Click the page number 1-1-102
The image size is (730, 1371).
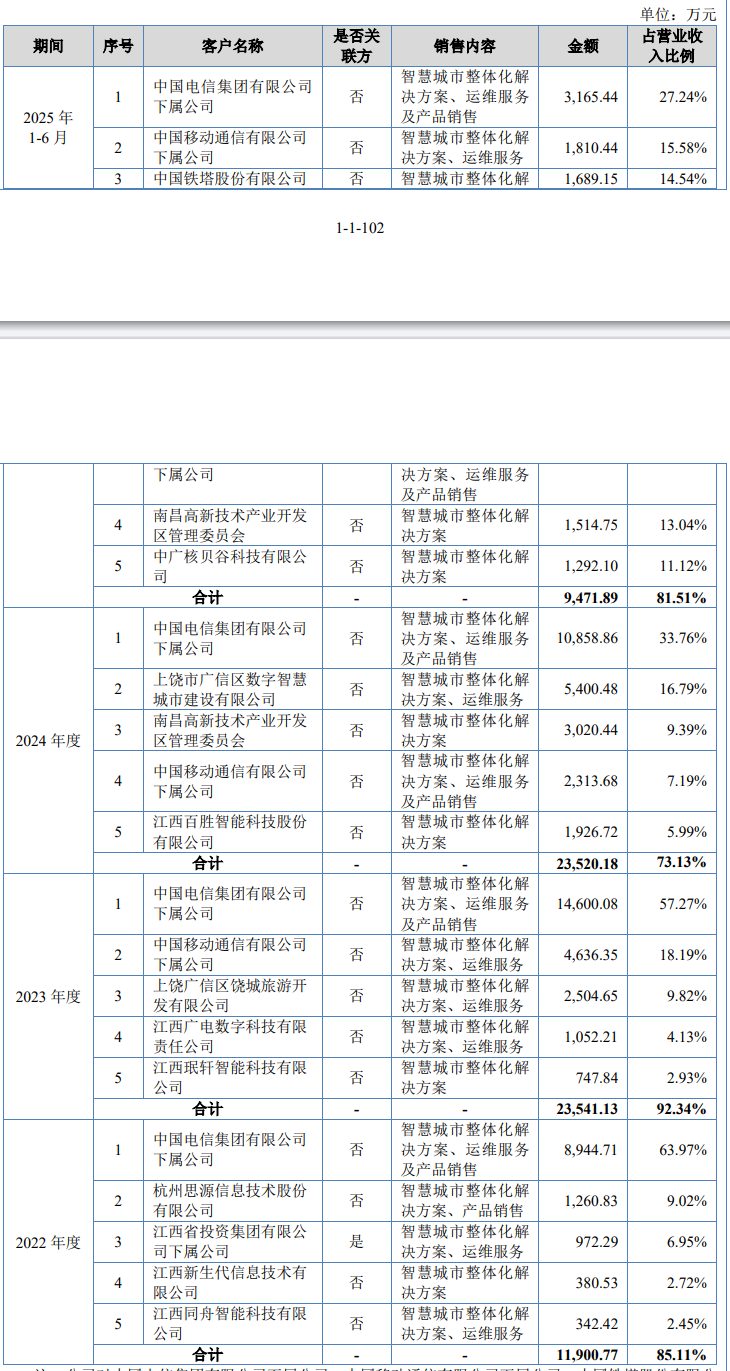(360, 228)
